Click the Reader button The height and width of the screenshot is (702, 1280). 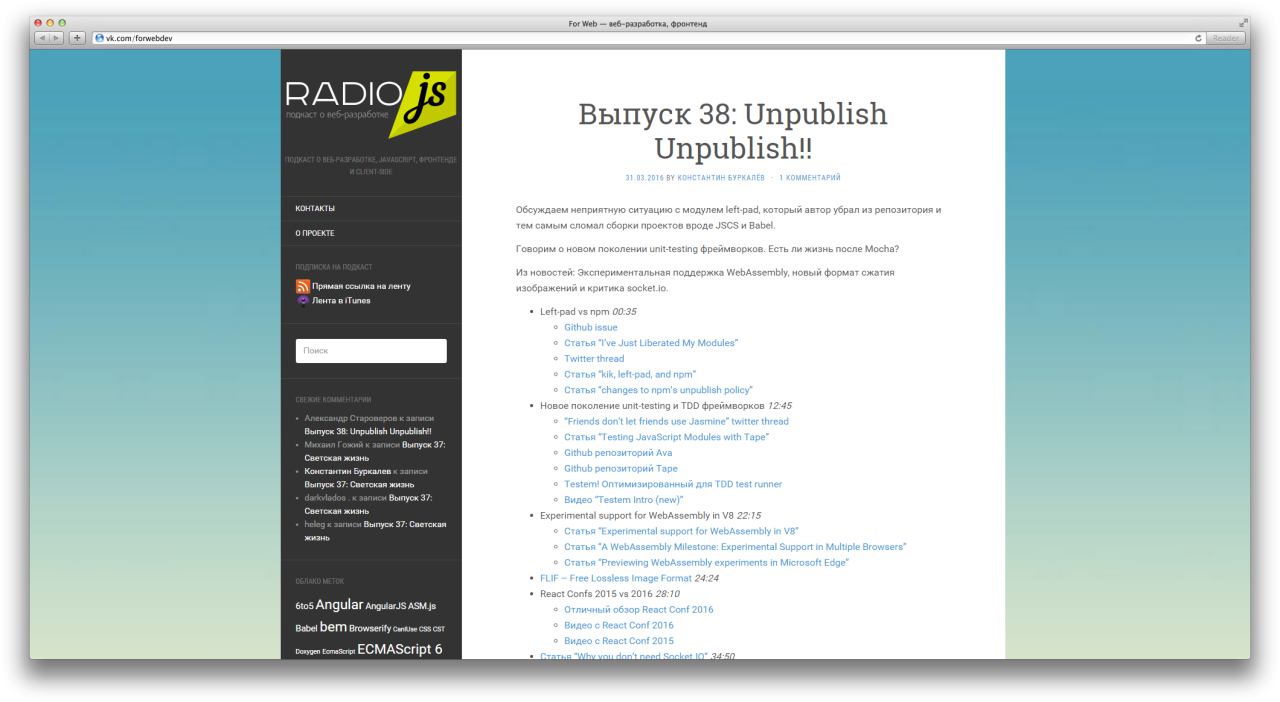tap(1225, 38)
